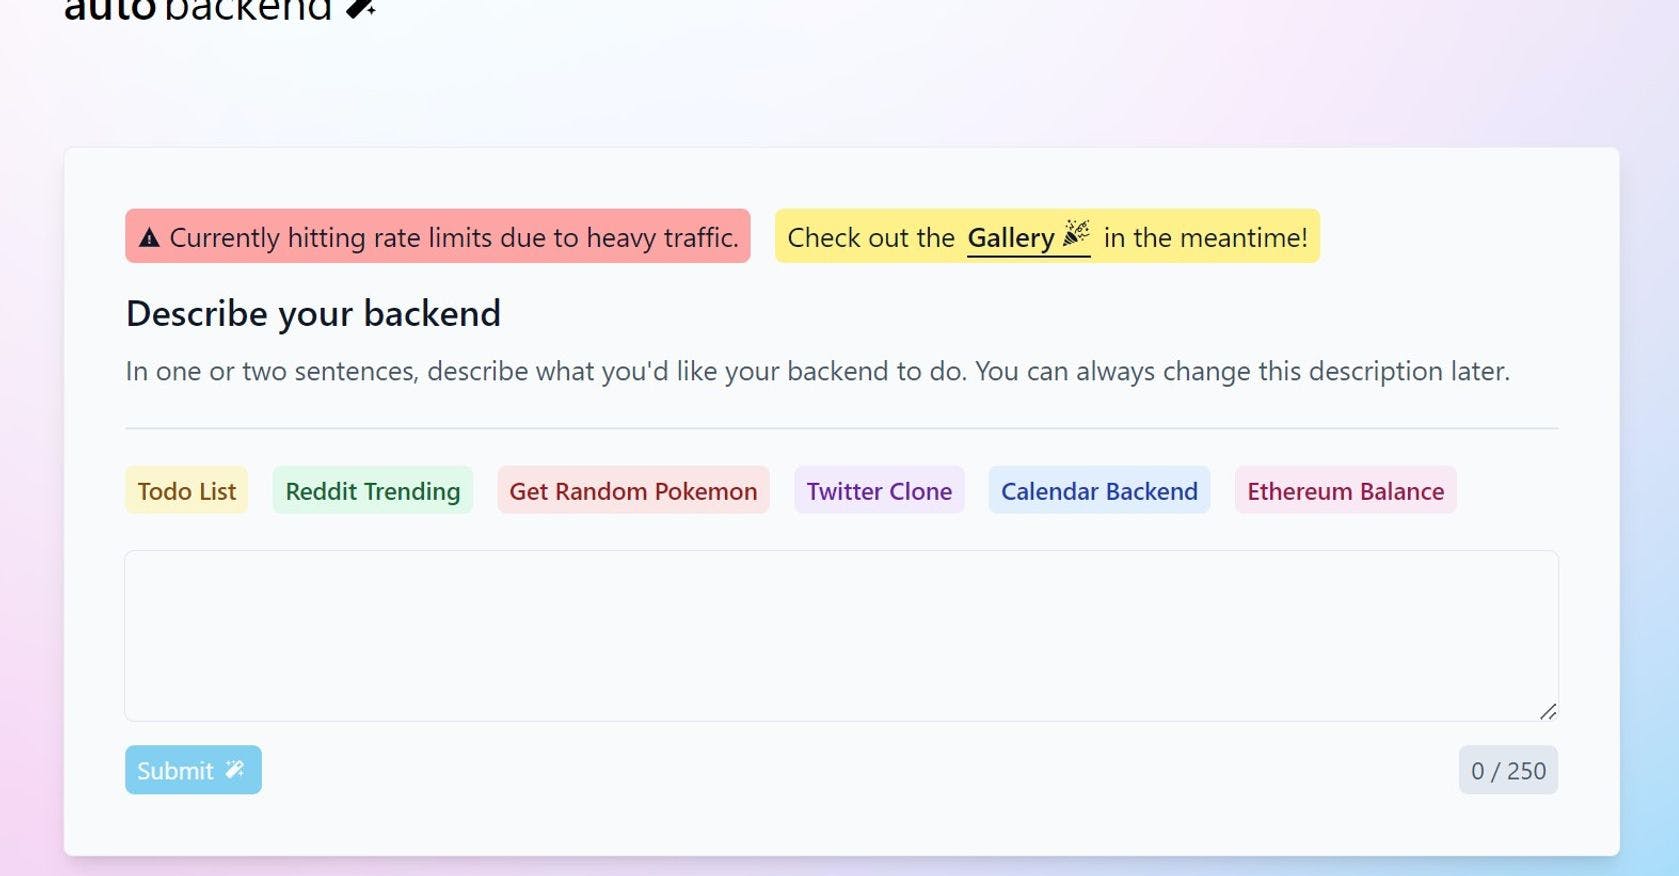This screenshot has height=876, width=1679.
Task: Click the wand icon beside the auto backend logo
Action: click(x=360, y=8)
